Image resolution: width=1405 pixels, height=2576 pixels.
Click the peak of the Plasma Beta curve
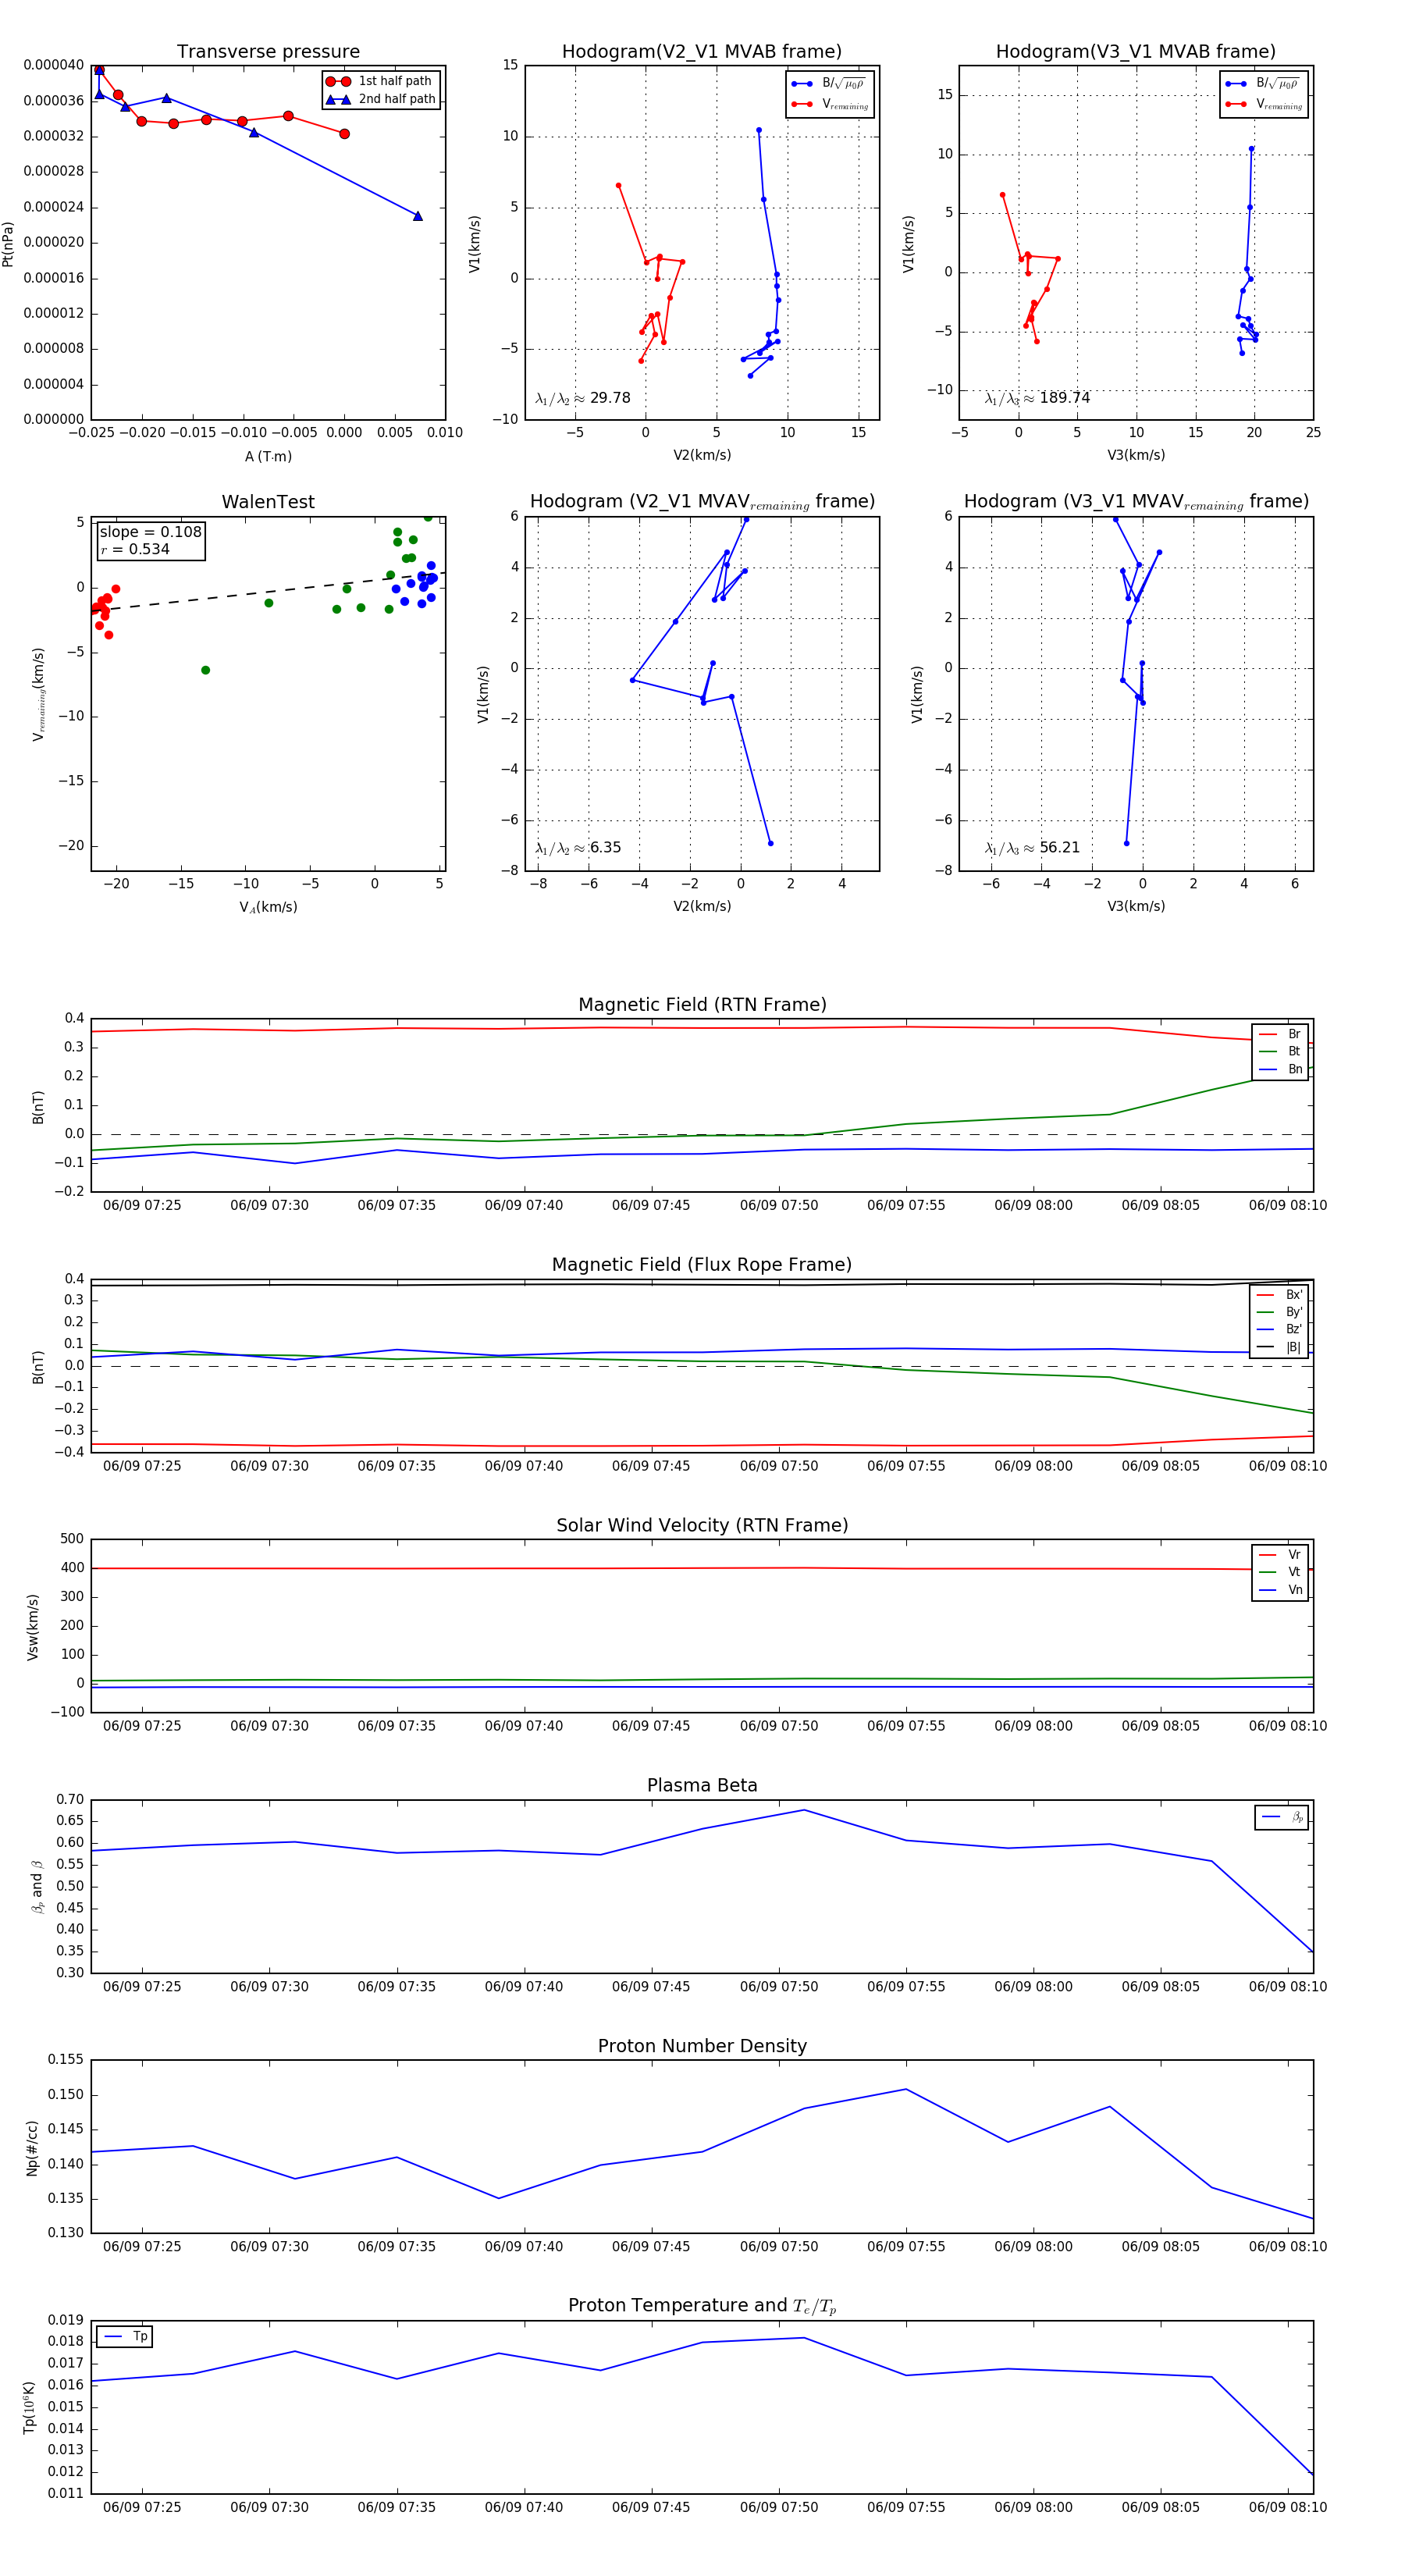[x=804, y=1810]
